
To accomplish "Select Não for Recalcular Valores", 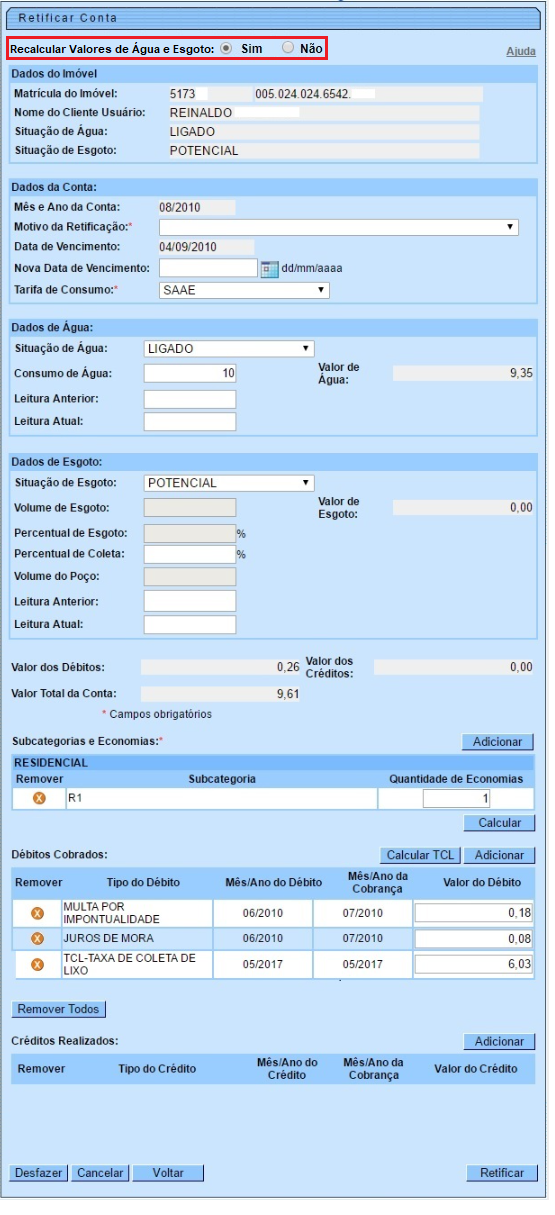I will (288, 48).
